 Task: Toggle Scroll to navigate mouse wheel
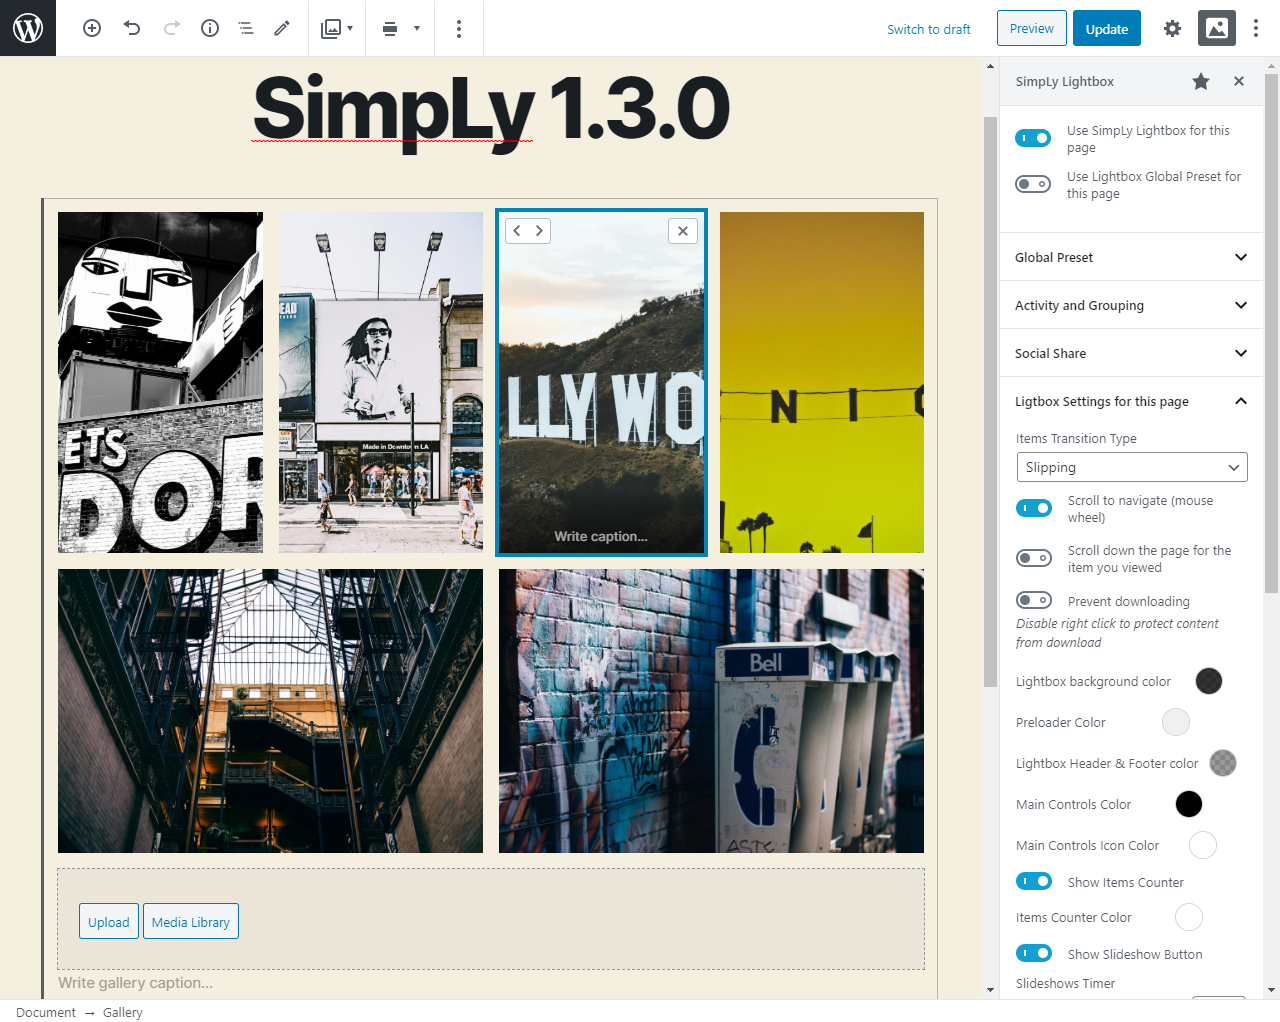tap(1034, 508)
